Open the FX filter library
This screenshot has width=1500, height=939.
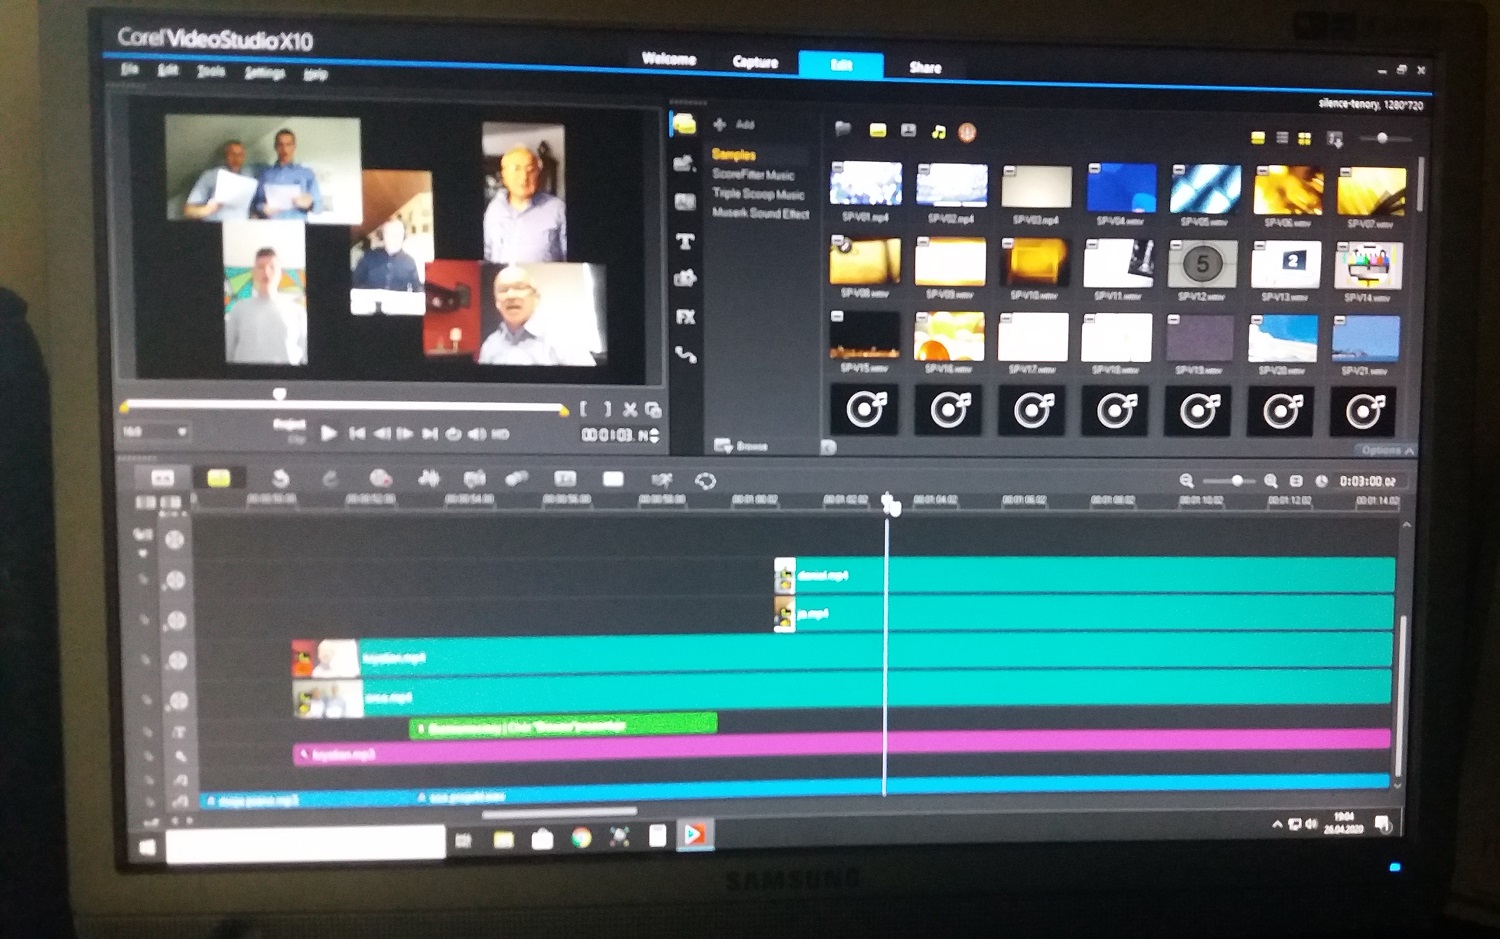(x=685, y=317)
